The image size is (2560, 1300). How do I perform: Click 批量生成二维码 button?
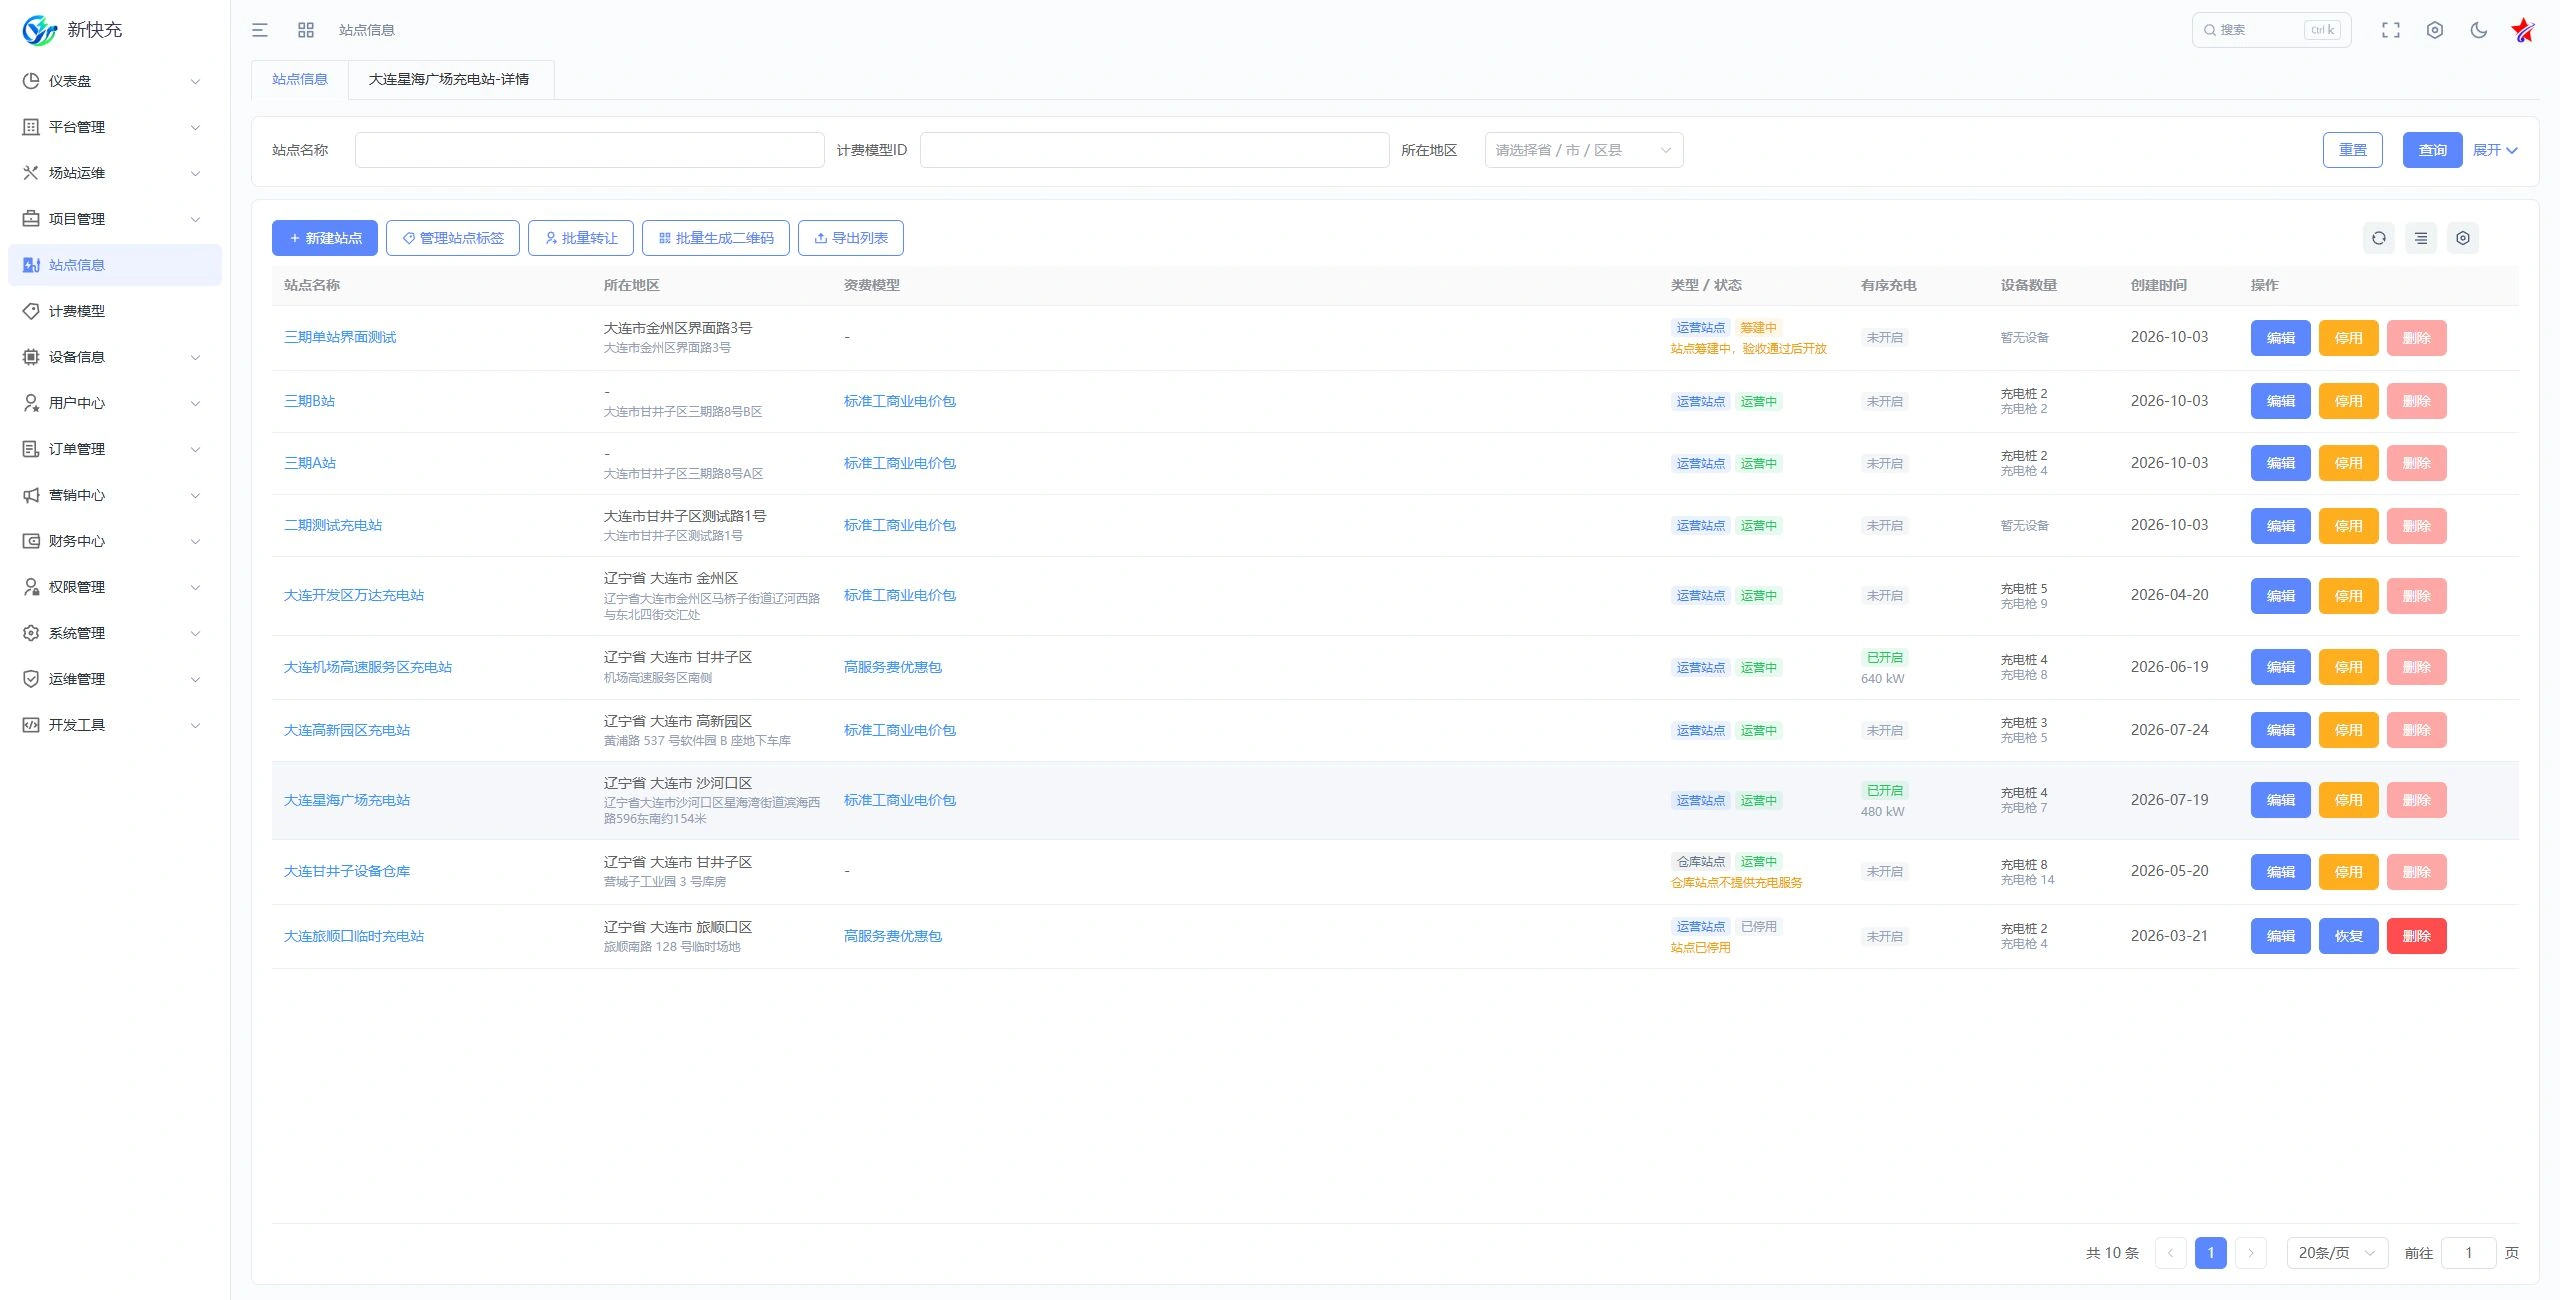pyautogui.click(x=716, y=238)
